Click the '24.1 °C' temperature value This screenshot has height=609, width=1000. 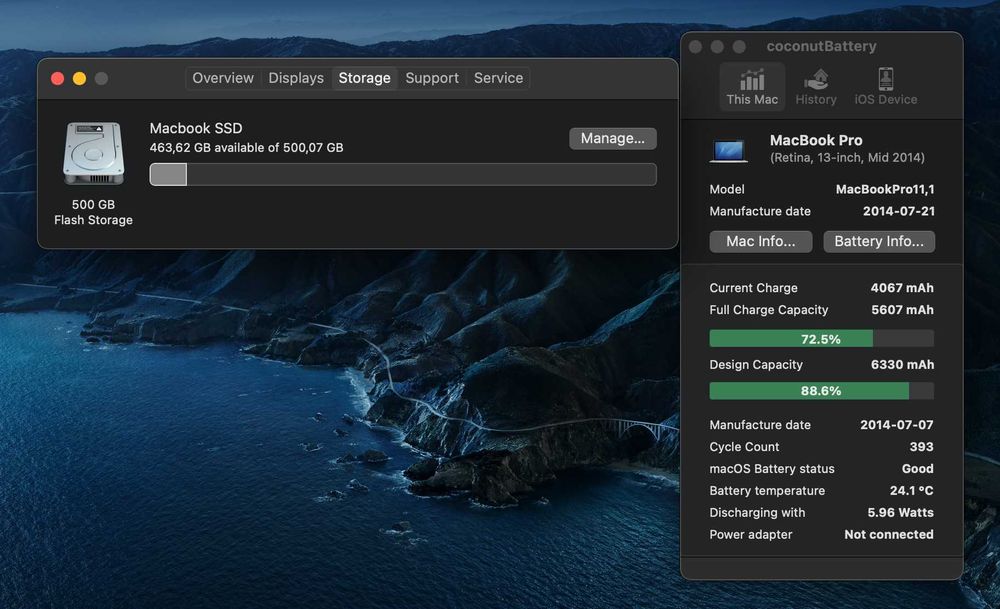911,490
